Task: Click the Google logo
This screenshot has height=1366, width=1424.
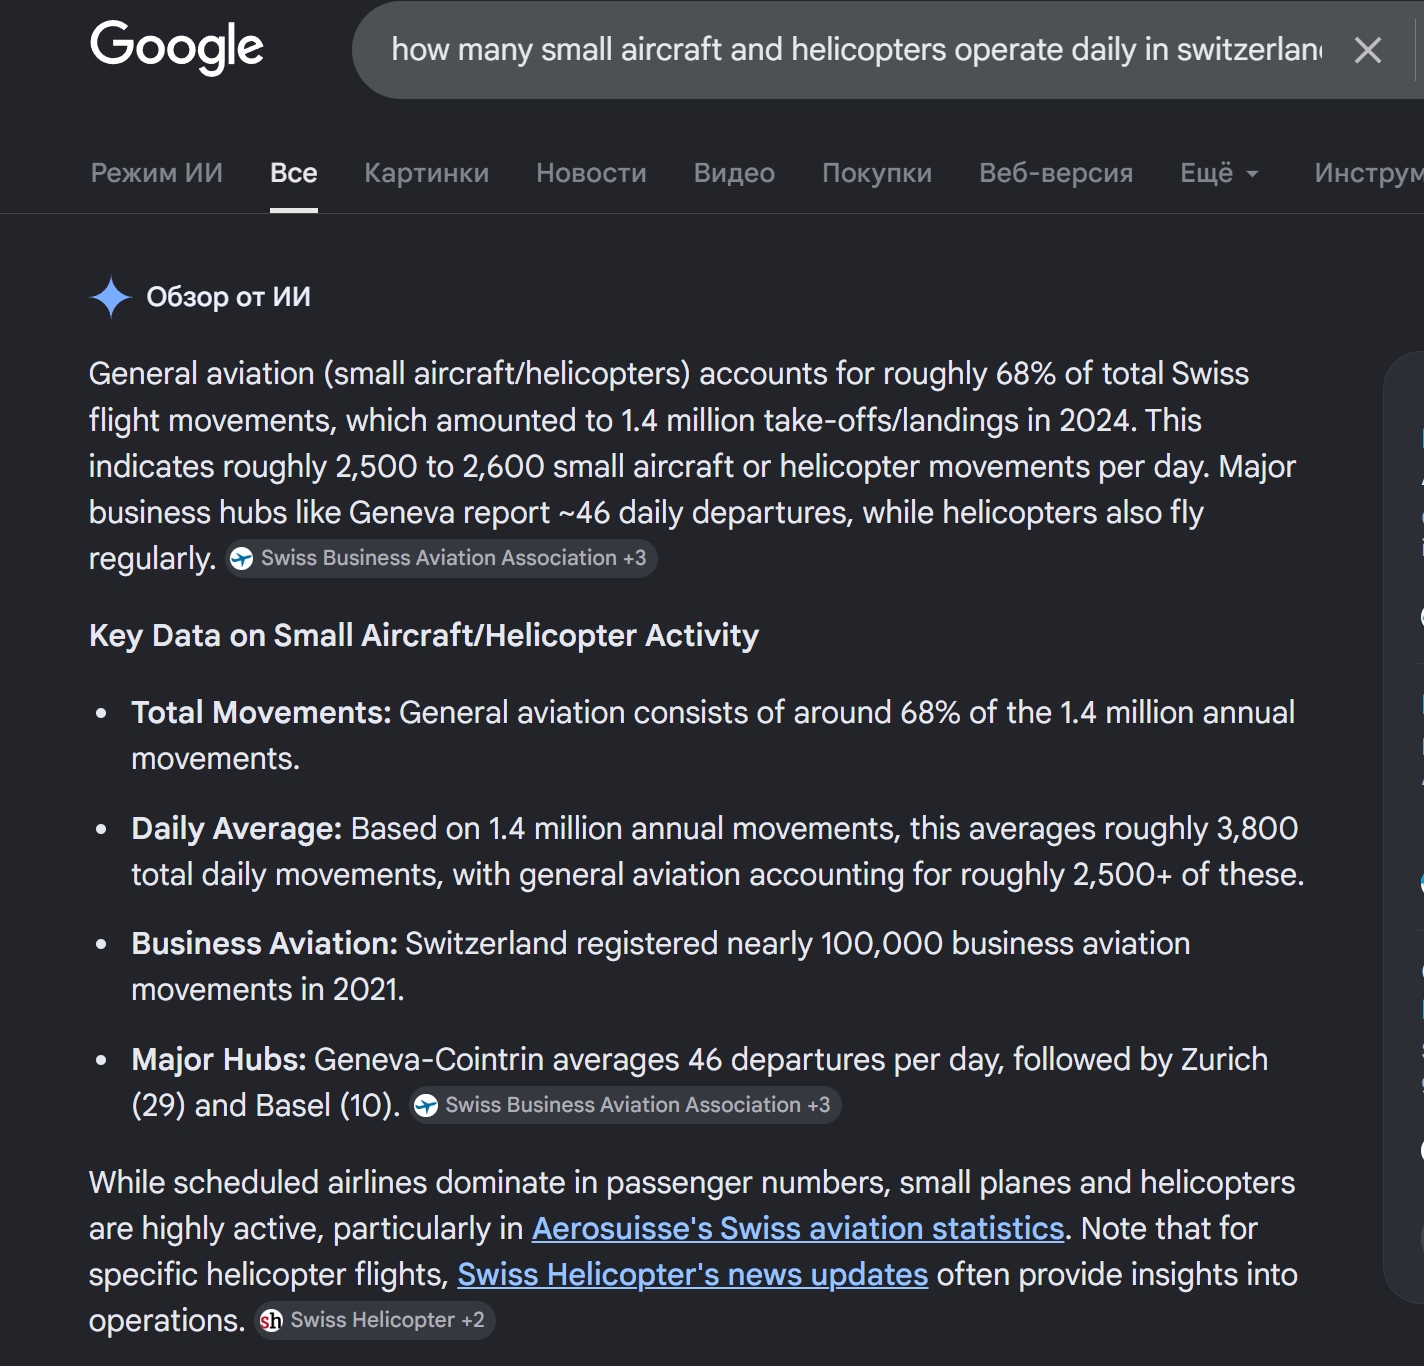Action: pyautogui.click(x=177, y=47)
